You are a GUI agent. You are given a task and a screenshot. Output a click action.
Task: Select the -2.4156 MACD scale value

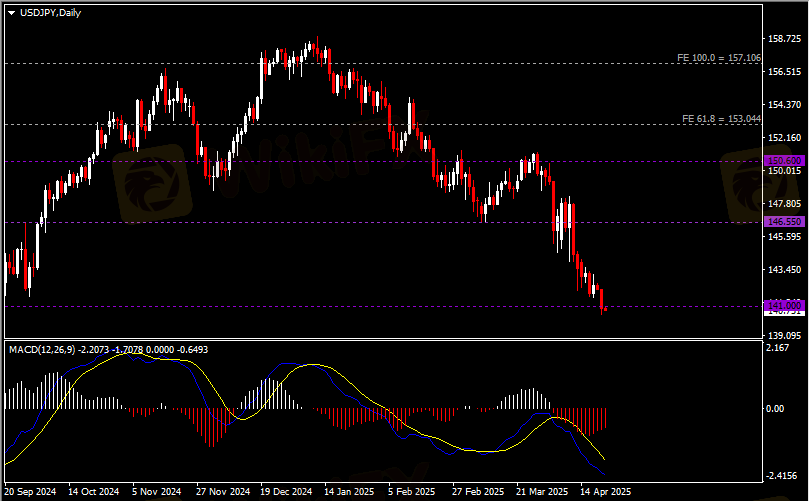(783, 476)
